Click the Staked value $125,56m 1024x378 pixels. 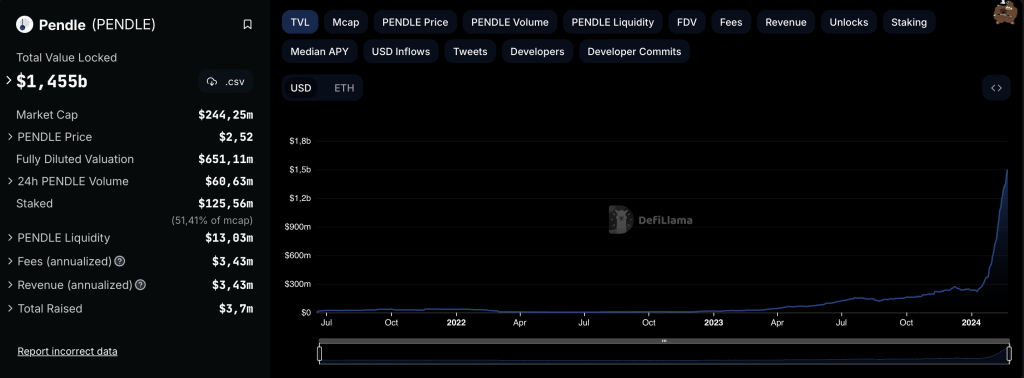click(x=225, y=204)
